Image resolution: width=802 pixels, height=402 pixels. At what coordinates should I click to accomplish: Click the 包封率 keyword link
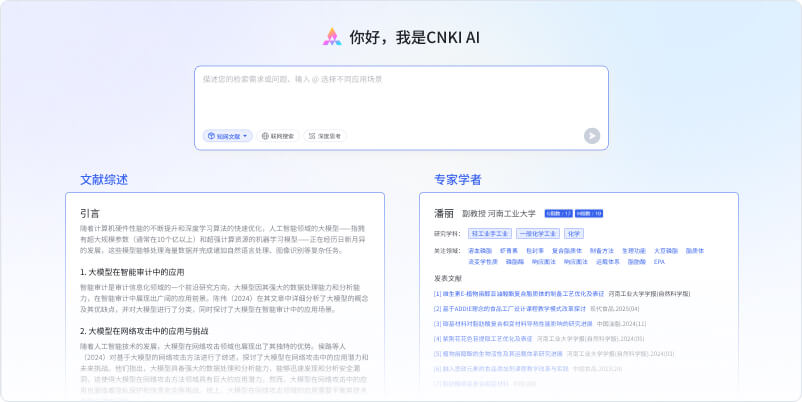pyautogui.click(x=534, y=251)
